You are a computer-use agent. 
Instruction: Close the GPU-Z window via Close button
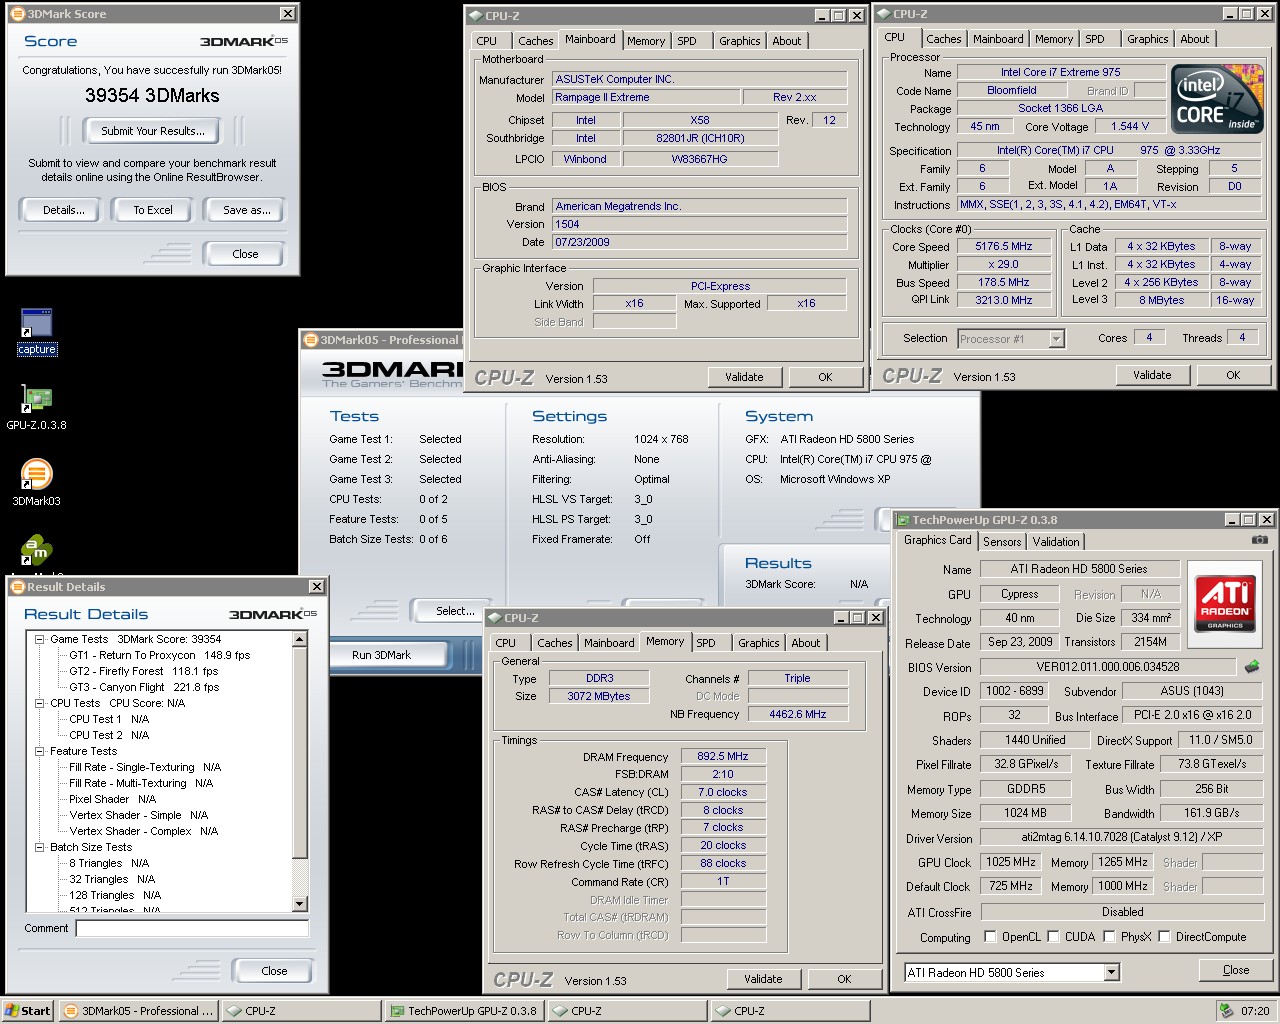tap(1236, 970)
